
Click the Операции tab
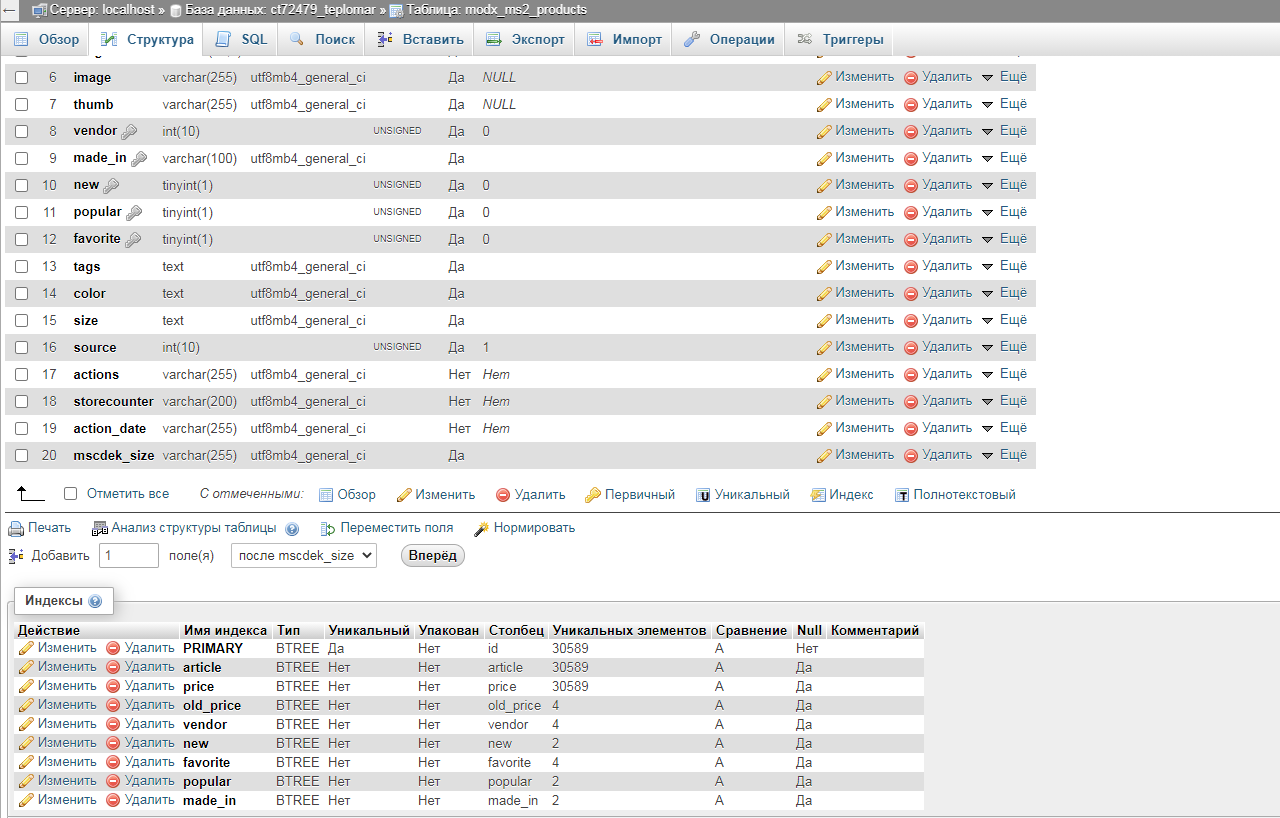tap(729, 40)
